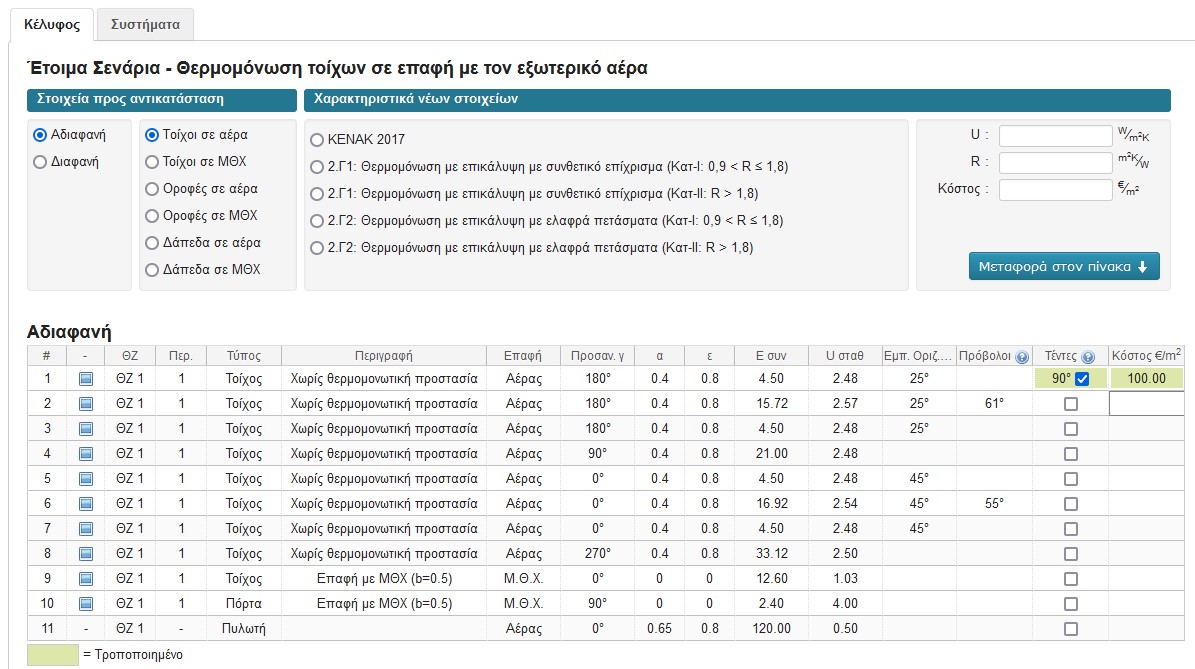Click the Κόστος input field at top
The width and height of the screenshot is (1195, 669).
1055,189
